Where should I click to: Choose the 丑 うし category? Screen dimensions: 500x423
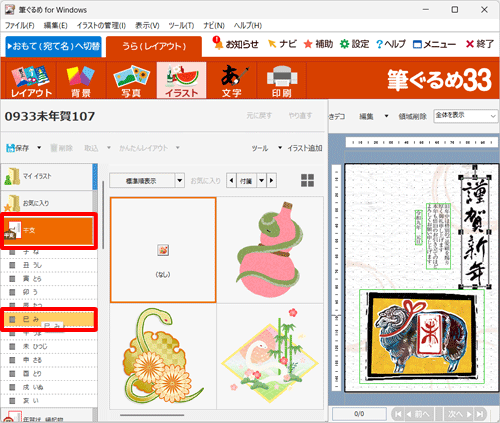pyautogui.click(x=49, y=265)
